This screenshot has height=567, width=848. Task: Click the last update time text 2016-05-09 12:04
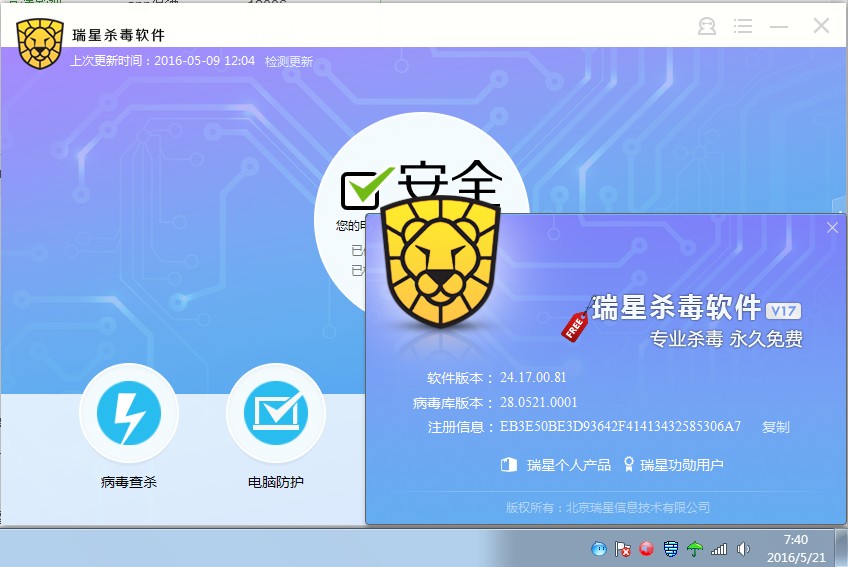[204, 61]
